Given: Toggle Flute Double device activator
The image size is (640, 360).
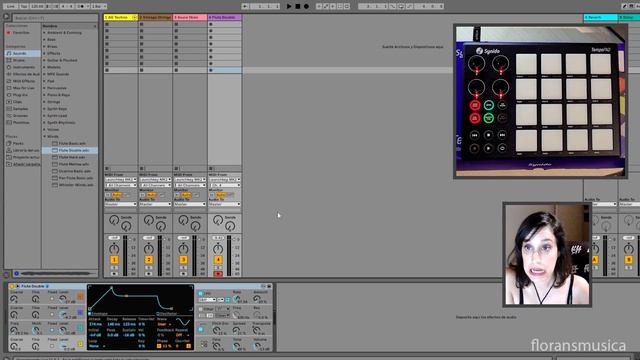Looking at the screenshot, I should click(x=11, y=286).
